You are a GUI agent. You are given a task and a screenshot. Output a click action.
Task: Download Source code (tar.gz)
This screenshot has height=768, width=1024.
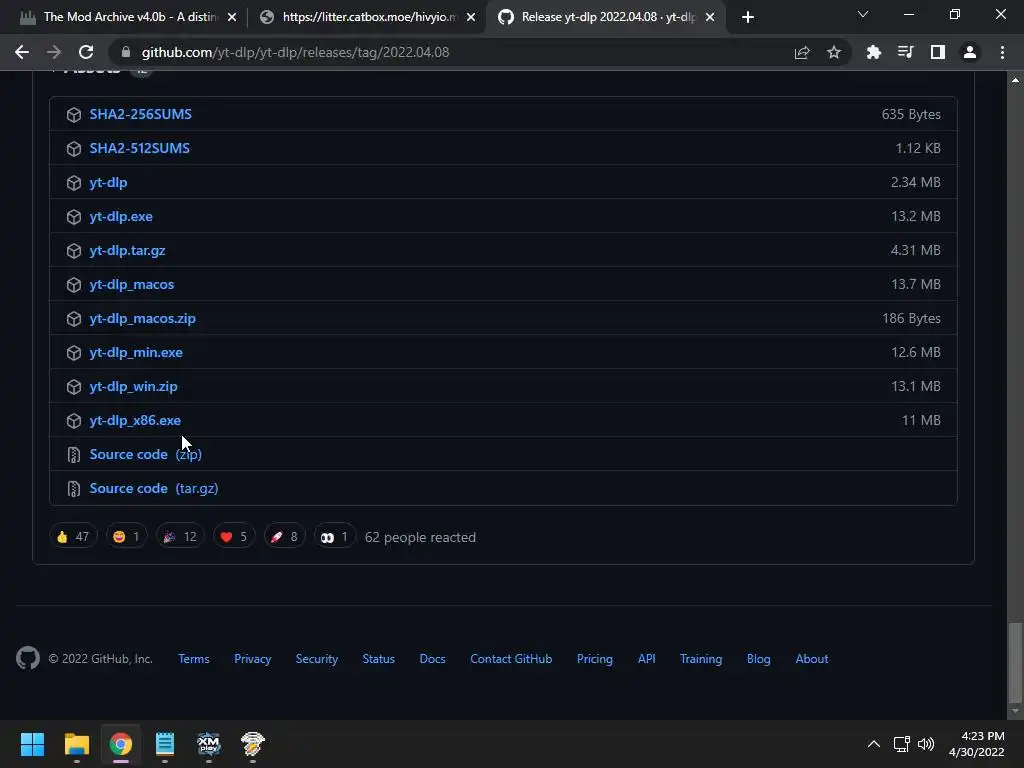coord(154,488)
